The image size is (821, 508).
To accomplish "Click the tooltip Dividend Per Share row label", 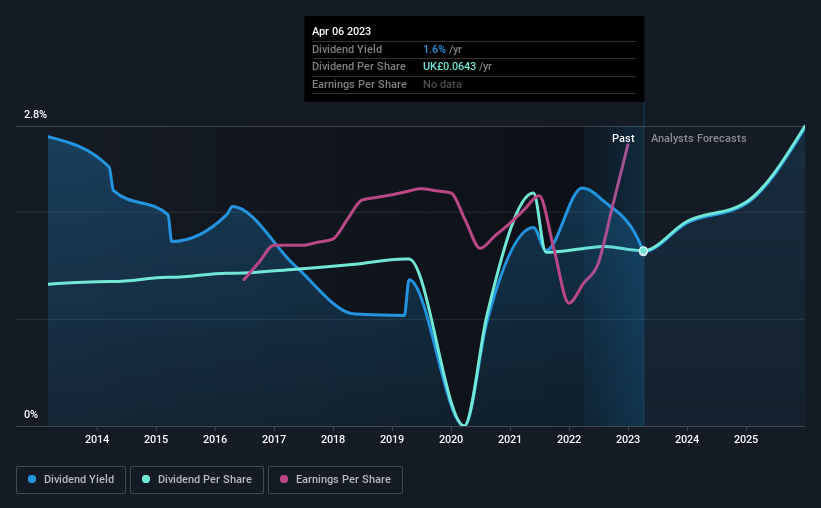I will (359, 67).
